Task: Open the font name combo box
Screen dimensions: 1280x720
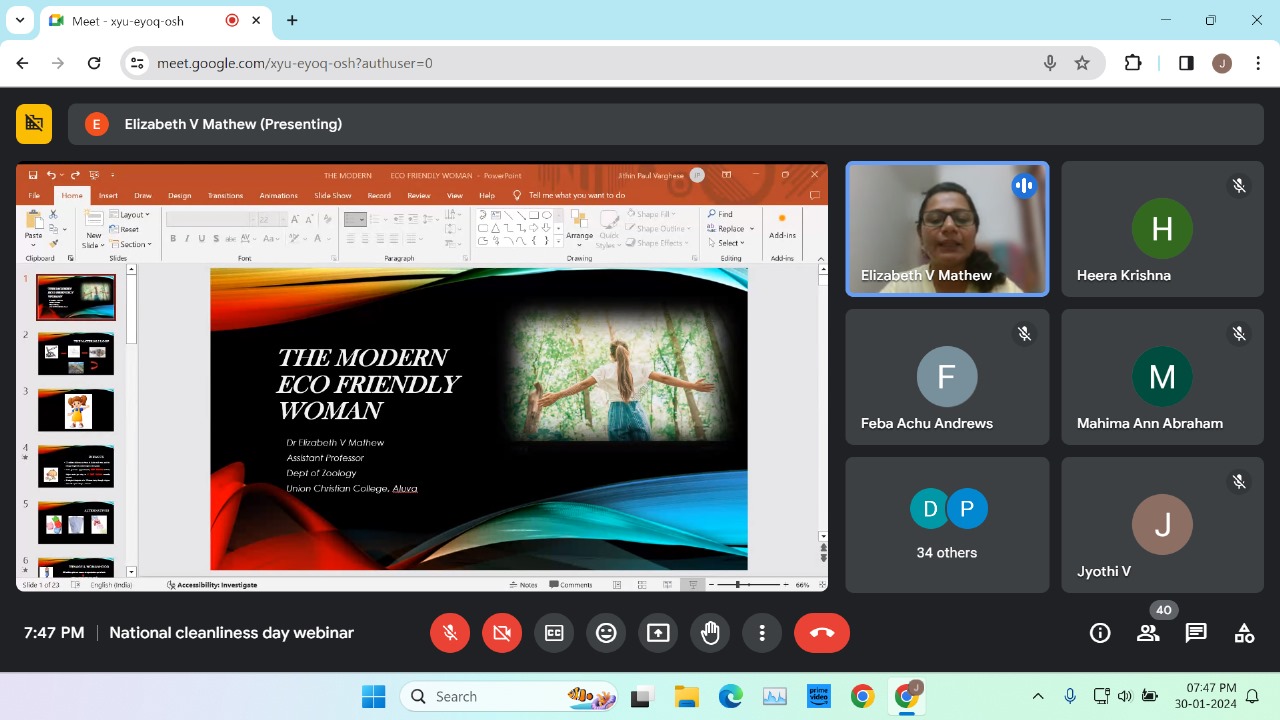Action: tap(211, 219)
